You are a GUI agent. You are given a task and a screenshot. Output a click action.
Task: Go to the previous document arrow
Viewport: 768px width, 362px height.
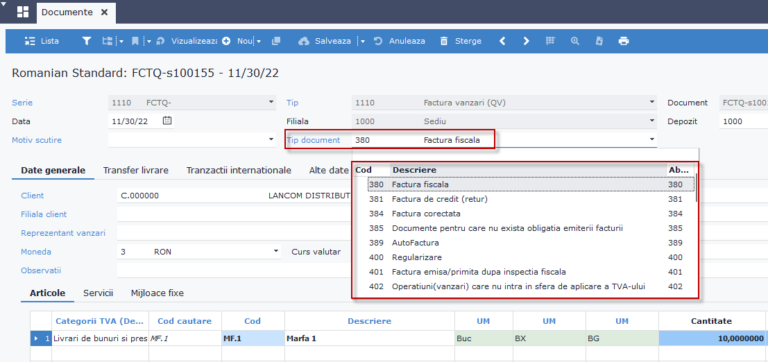pos(502,41)
